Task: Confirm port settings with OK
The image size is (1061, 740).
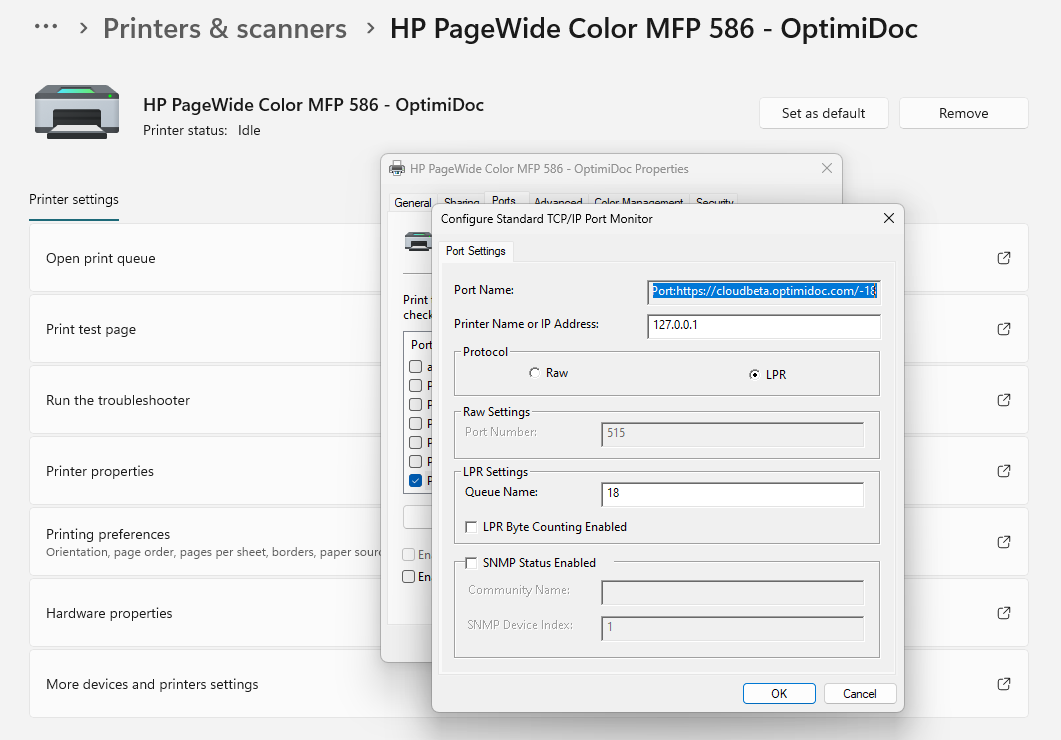Action: pos(779,693)
